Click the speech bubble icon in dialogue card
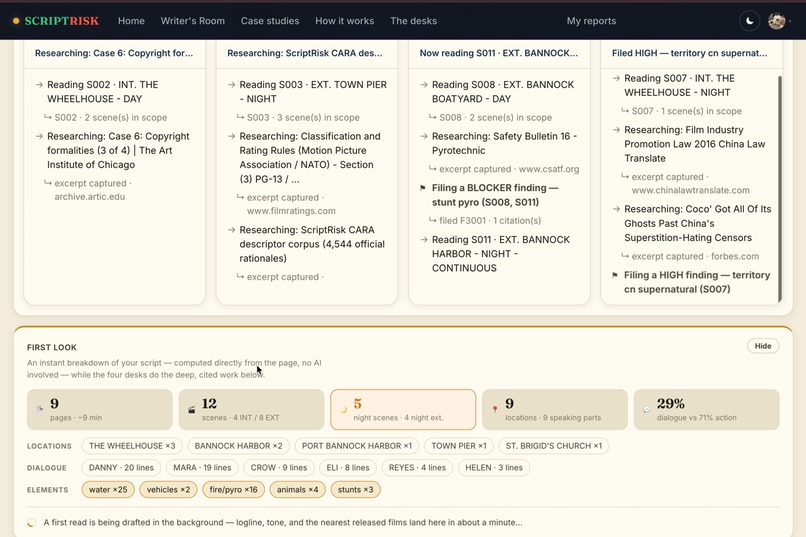The height and width of the screenshot is (537, 806). (x=647, y=410)
